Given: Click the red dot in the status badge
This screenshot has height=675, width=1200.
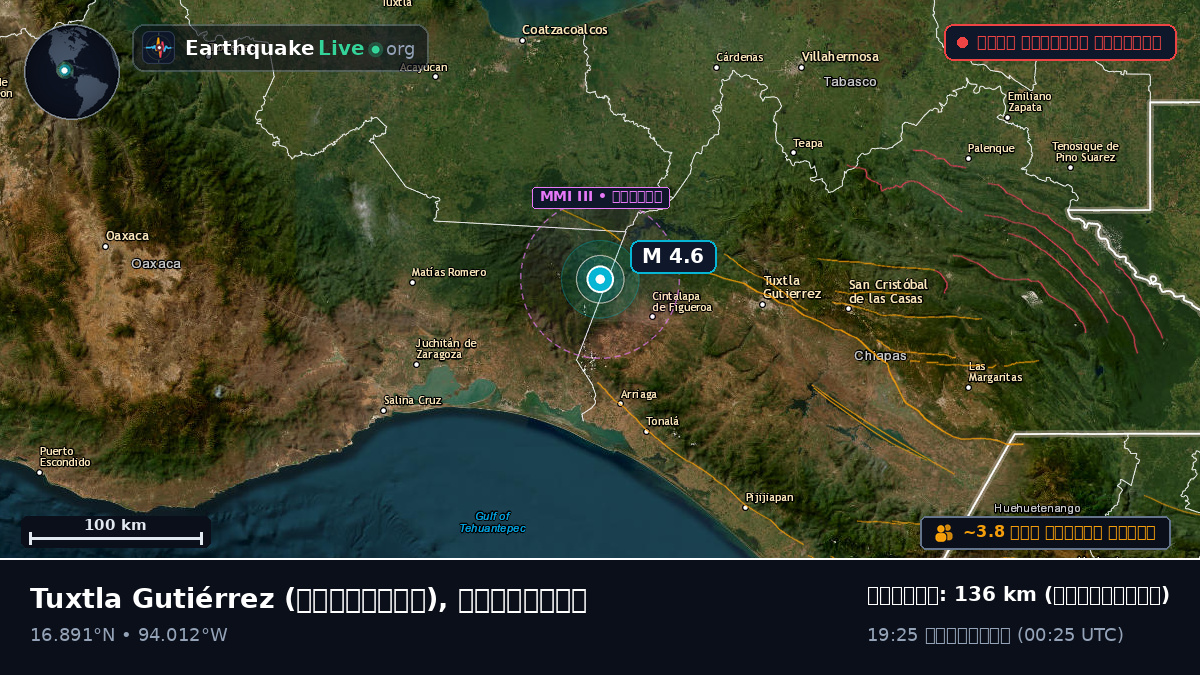Looking at the screenshot, I should (962, 42).
